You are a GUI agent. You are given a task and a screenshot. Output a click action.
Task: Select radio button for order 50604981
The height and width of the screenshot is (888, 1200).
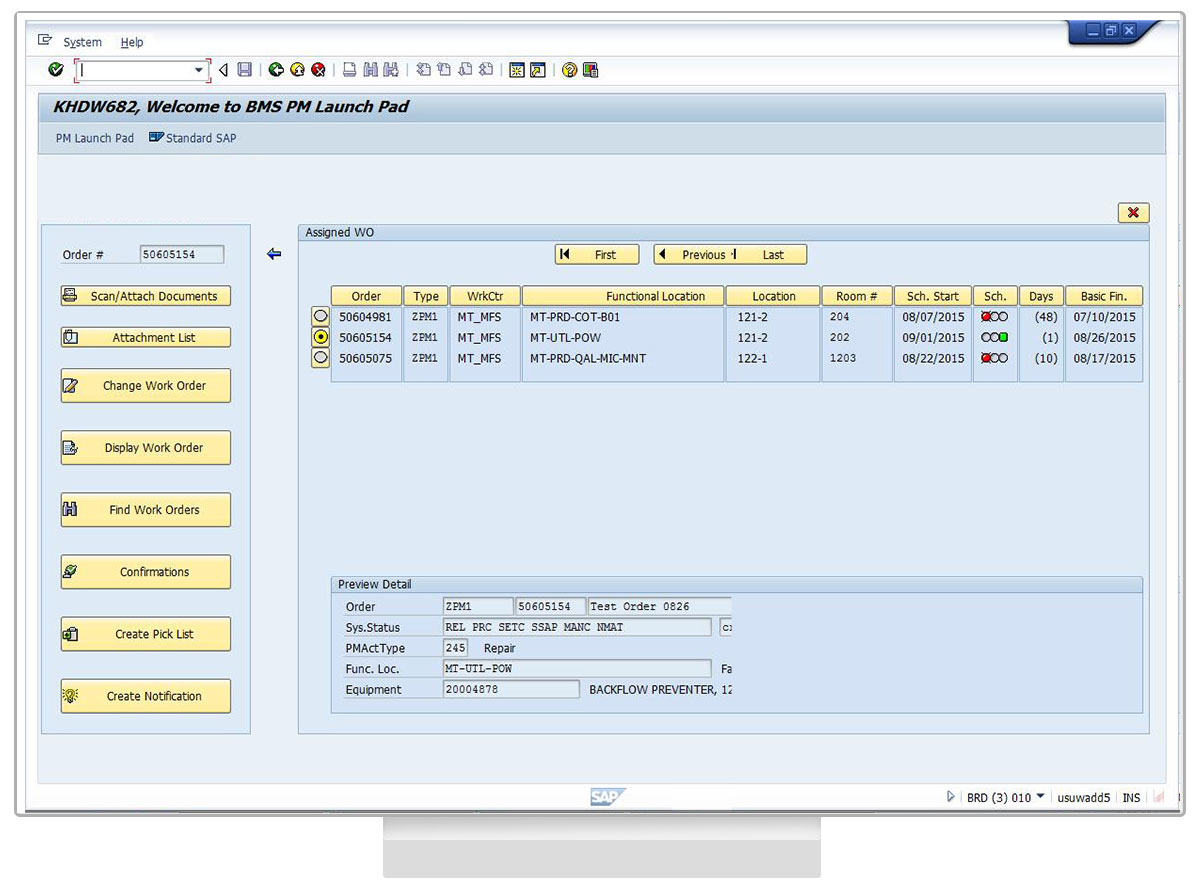321,317
